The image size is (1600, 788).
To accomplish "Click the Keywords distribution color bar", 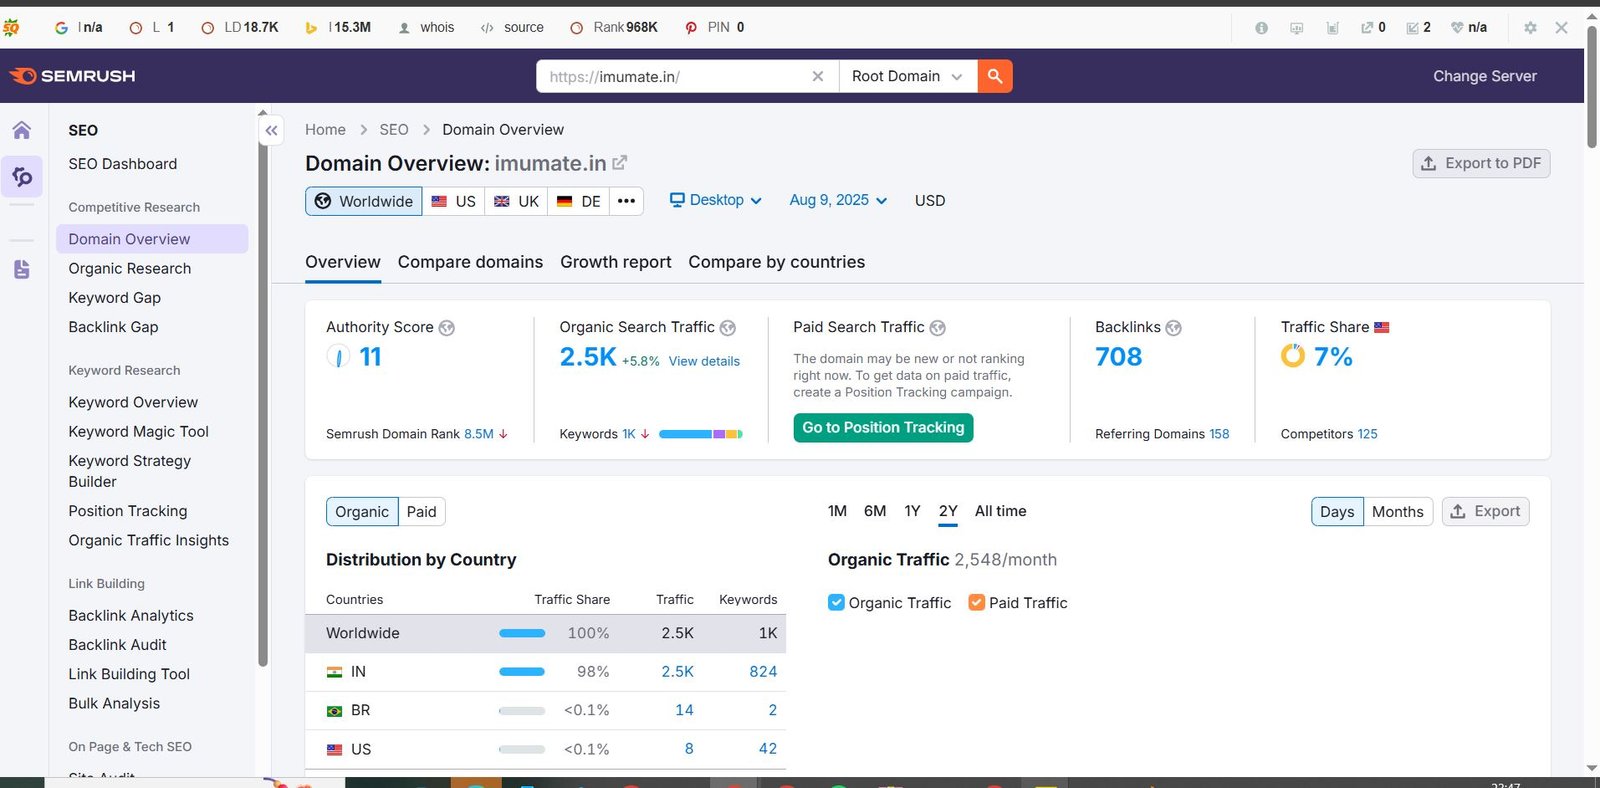I will [701, 434].
